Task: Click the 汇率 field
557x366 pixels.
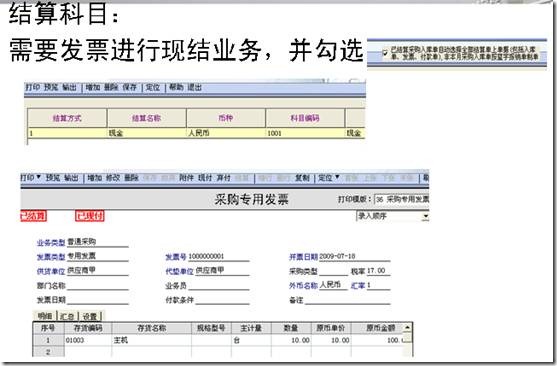Action: click(378, 285)
